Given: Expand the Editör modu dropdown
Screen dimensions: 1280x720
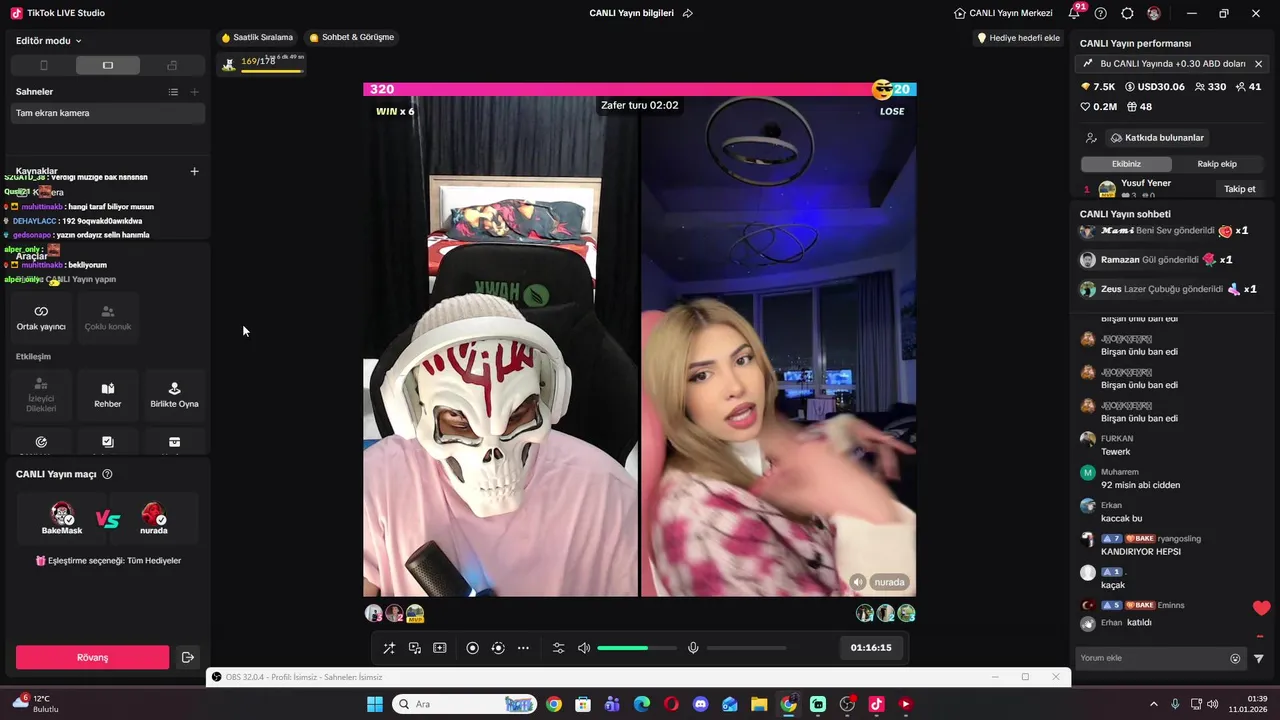Looking at the screenshot, I should point(49,41).
